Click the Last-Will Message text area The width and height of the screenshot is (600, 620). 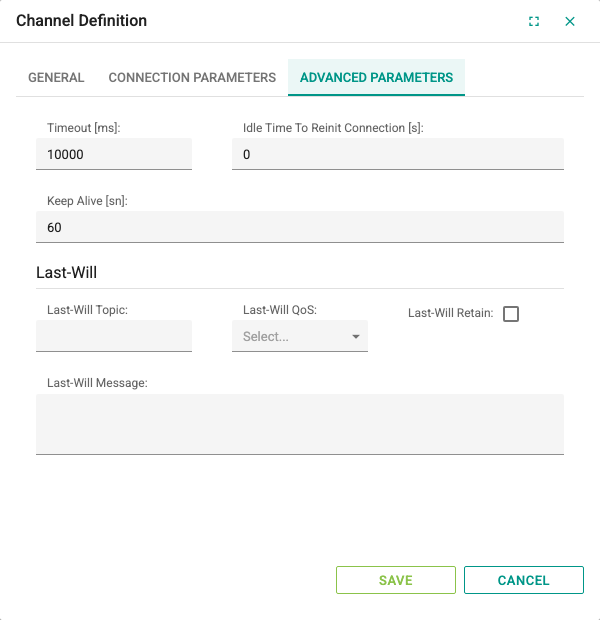(x=300, y=424)
